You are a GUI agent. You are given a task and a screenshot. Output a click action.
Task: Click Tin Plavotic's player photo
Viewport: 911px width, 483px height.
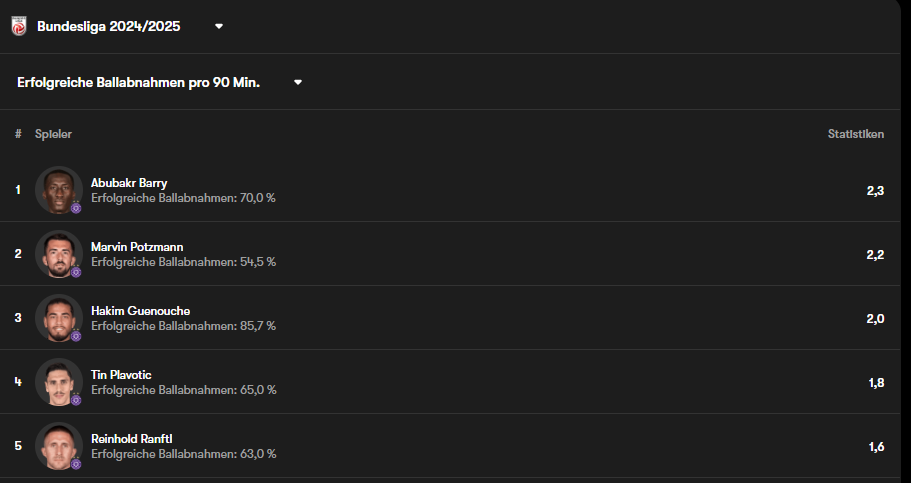59,382
